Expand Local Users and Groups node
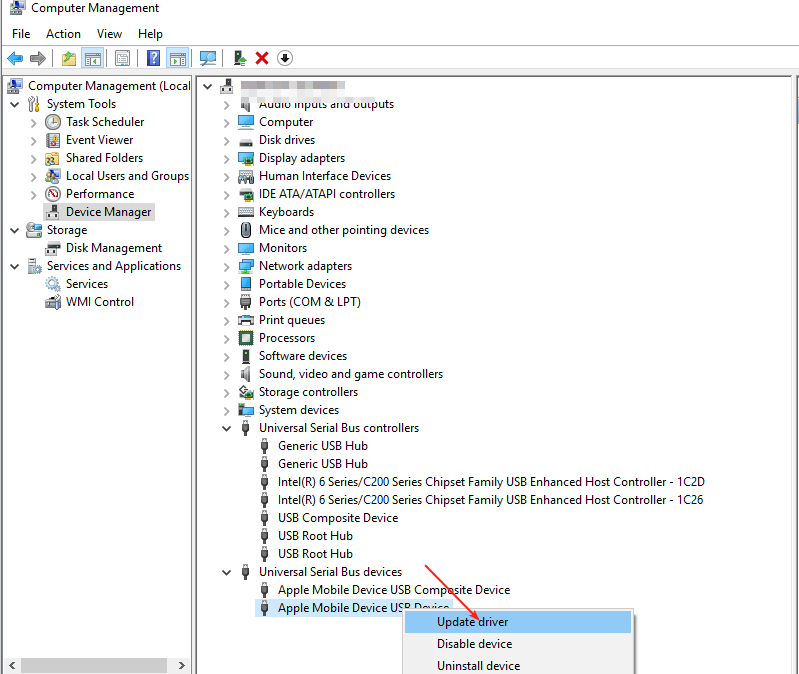Screen dimensions: 799x674 pyautogui.click(x=34, y=177)
